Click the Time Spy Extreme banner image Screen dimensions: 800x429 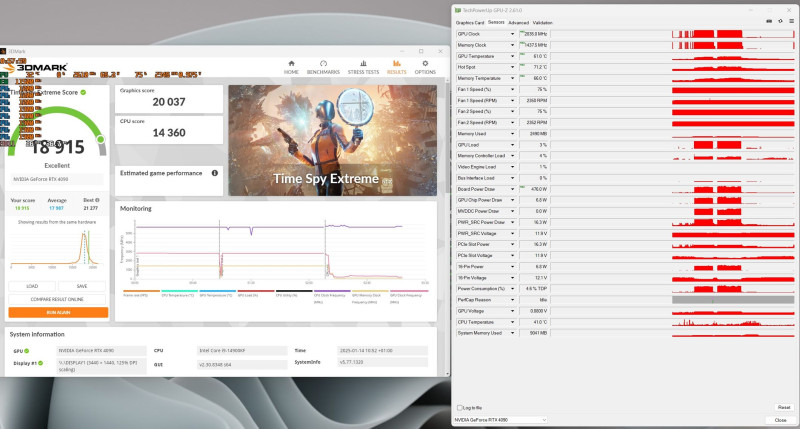click(x=333, y=140)
